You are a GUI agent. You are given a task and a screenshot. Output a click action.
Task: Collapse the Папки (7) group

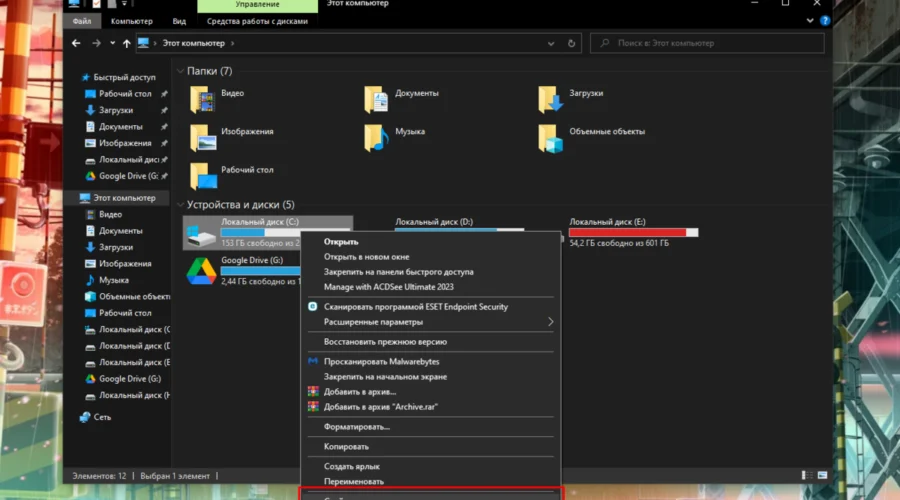pyautogui.click(x=180, y=71)
